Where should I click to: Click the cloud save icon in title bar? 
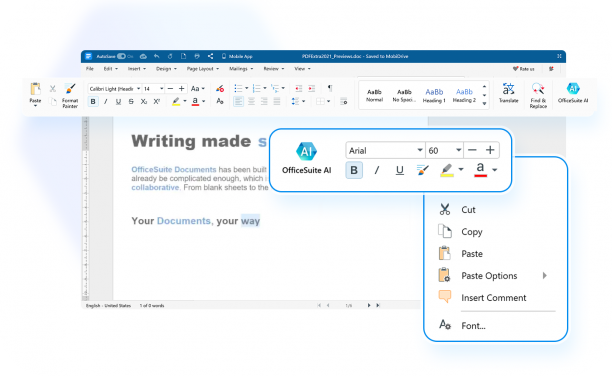tap(143, 56)
